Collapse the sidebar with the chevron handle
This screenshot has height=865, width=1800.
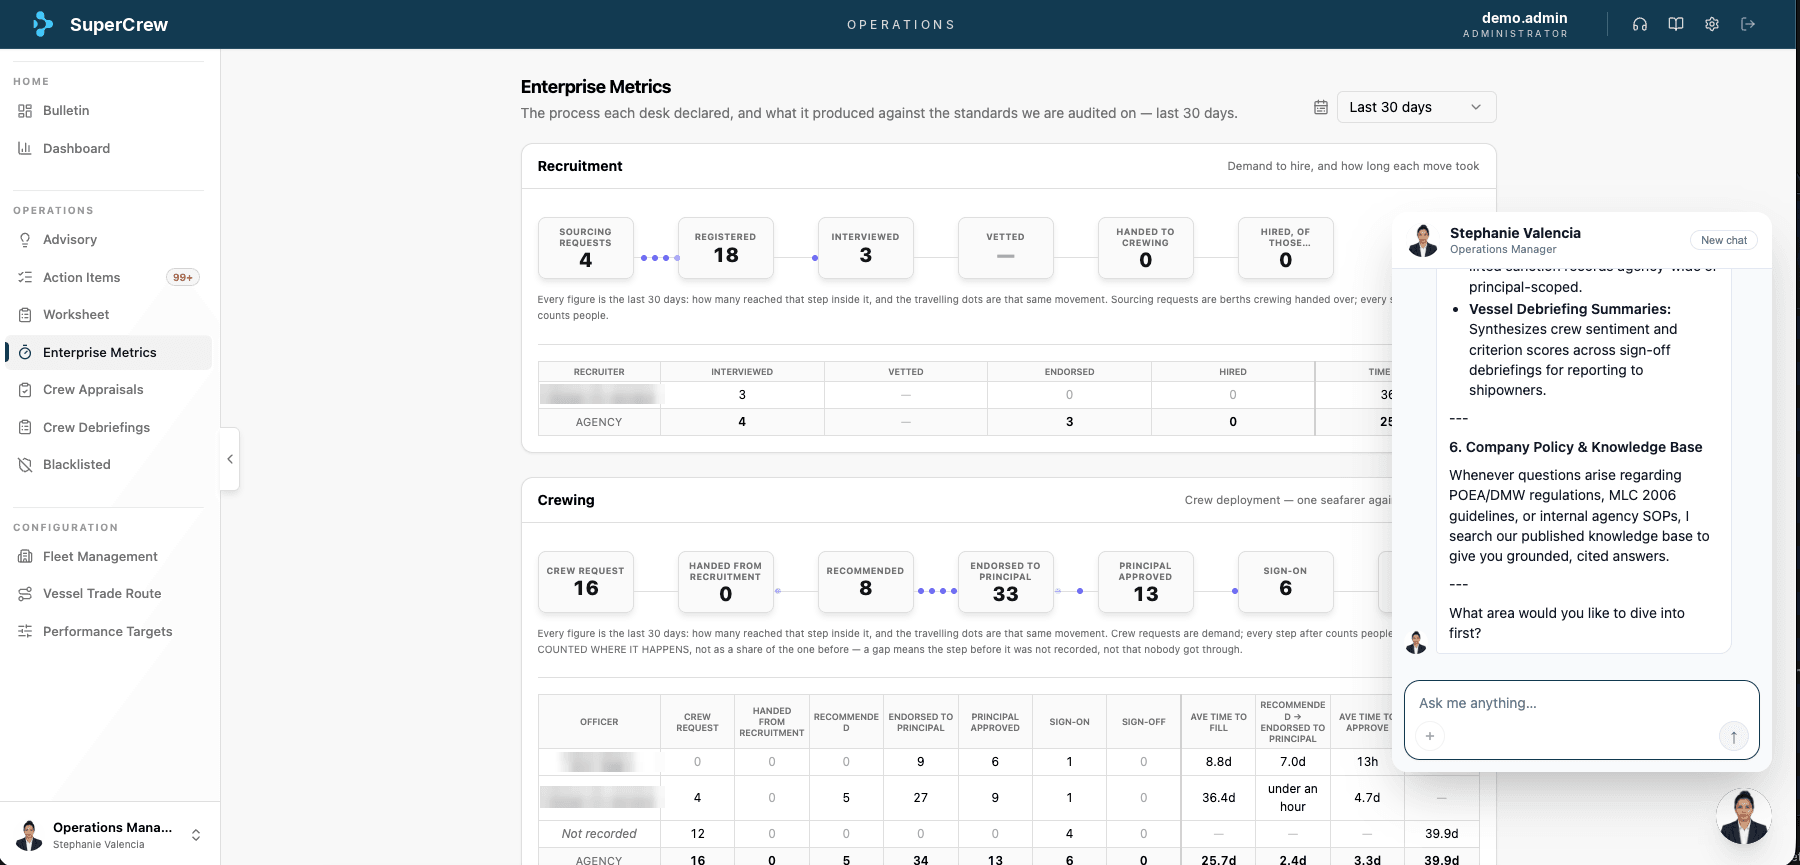pos(230,459)
